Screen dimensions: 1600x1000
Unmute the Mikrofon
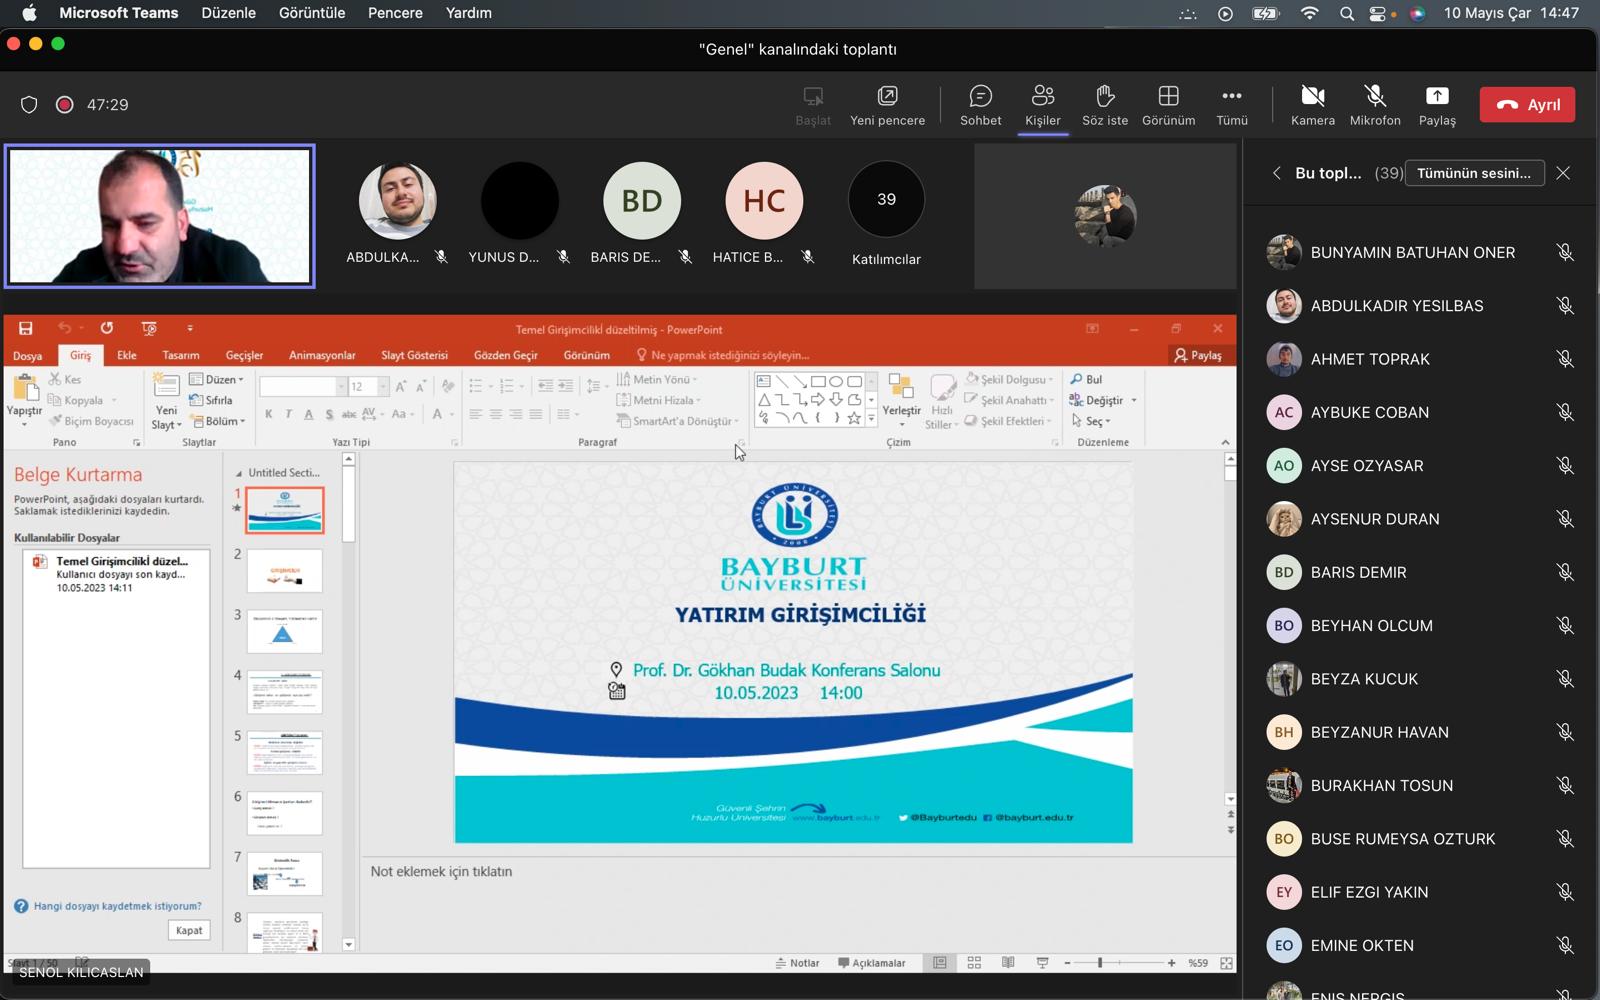coord(1375,105)
